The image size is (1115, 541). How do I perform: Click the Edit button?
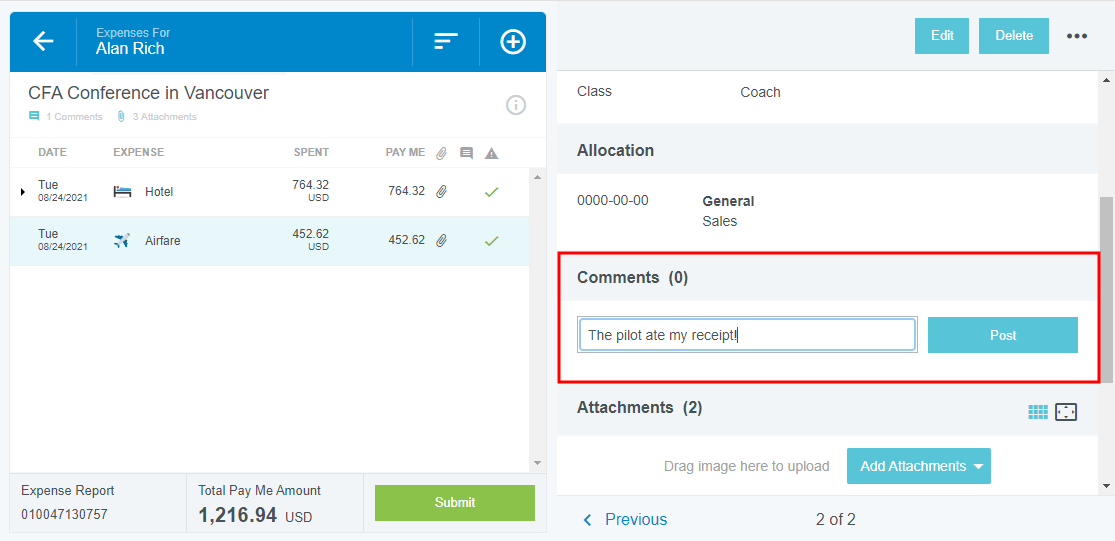942,36
